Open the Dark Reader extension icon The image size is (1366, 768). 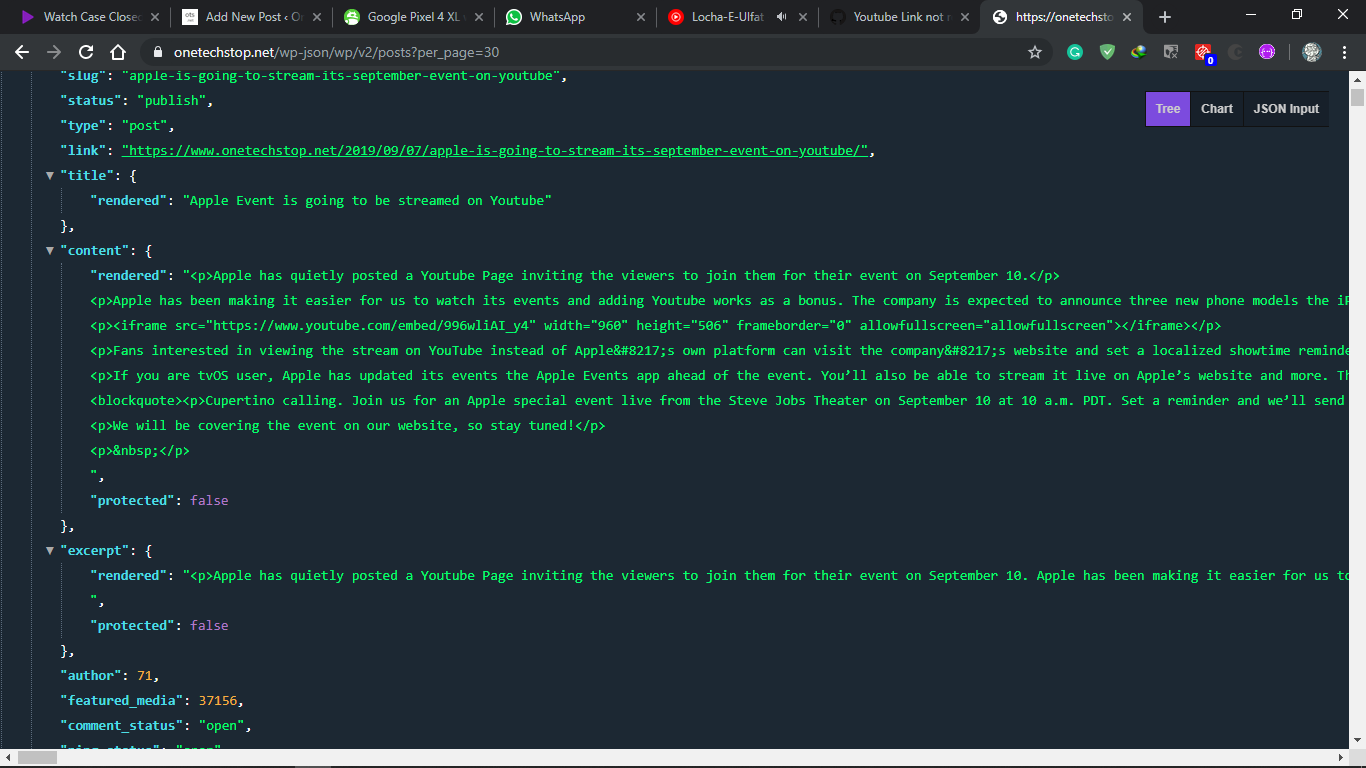click(x=1235, y=51)
